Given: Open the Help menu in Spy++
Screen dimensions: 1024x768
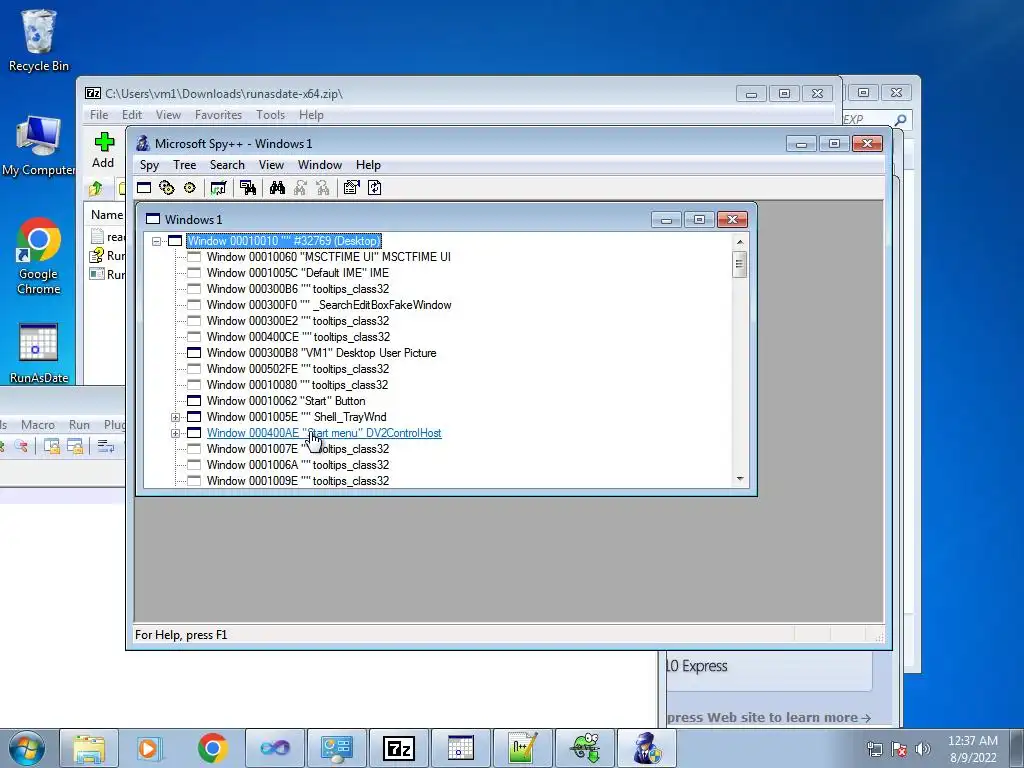Looking at the screenshot, I should [x=368, y=165].
